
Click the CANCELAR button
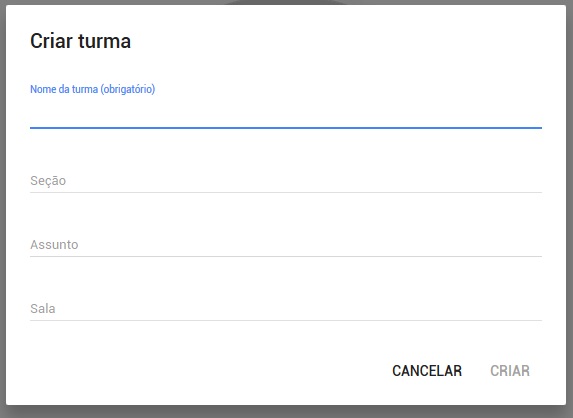pos(427,371)
